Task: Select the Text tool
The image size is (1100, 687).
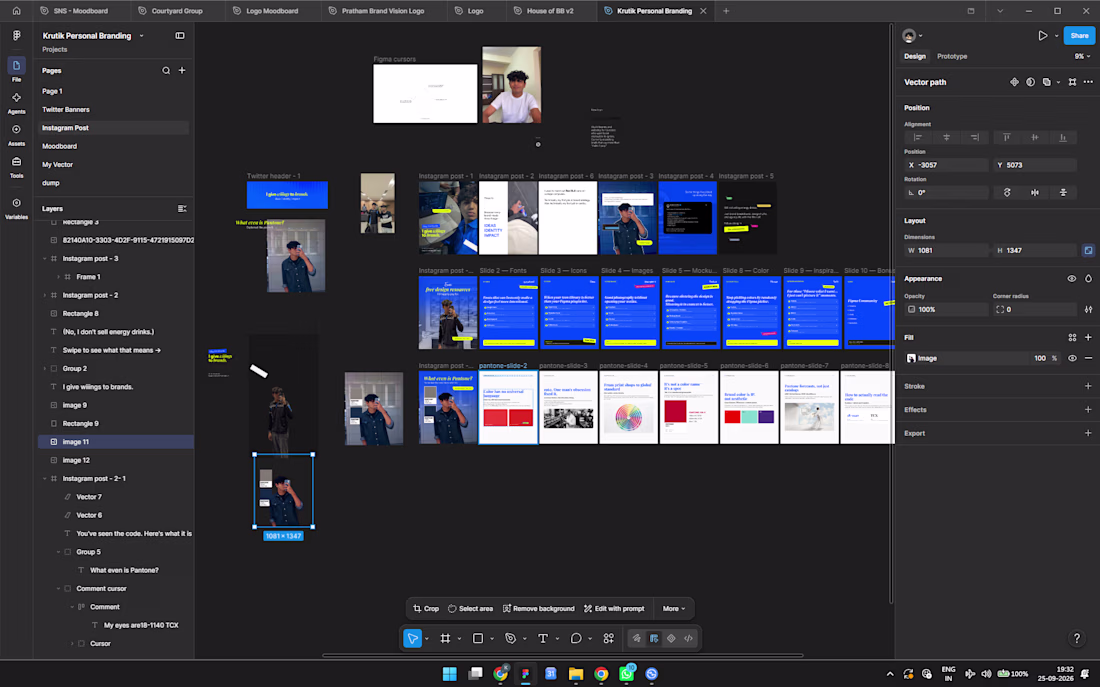Action: [543, 639]
